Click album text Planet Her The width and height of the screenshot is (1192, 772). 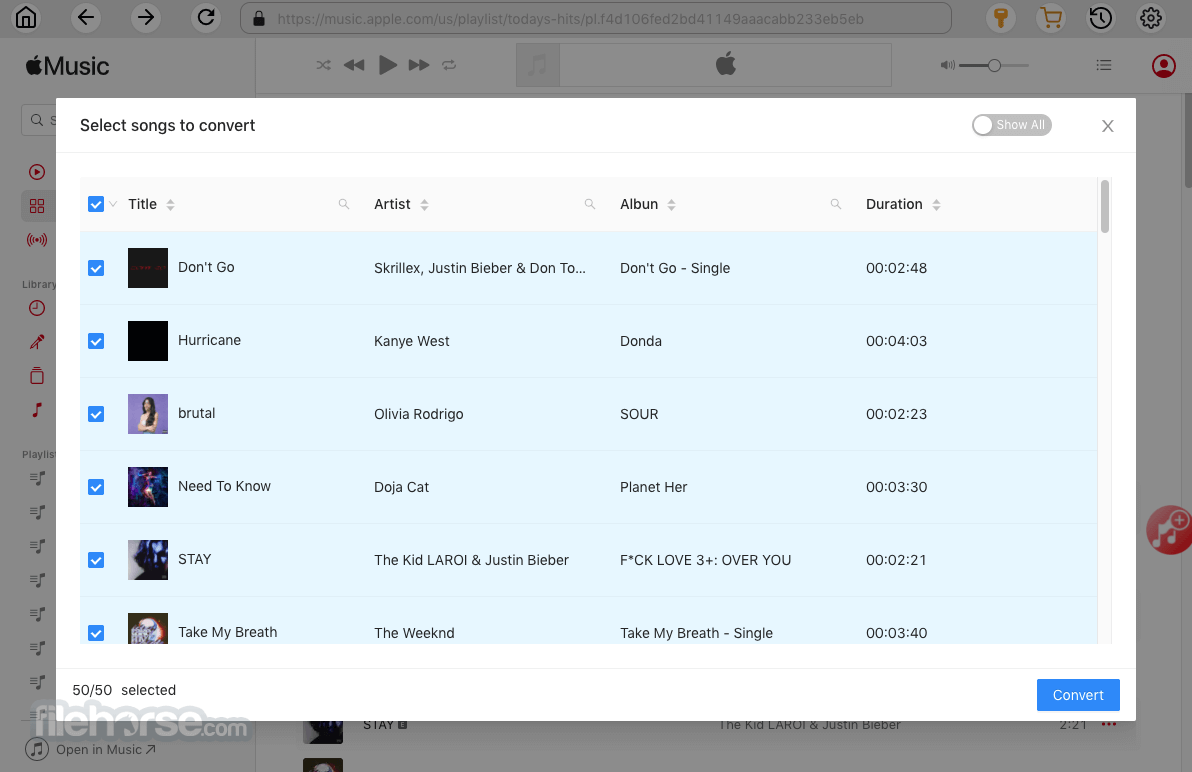(x=653, y=487)
